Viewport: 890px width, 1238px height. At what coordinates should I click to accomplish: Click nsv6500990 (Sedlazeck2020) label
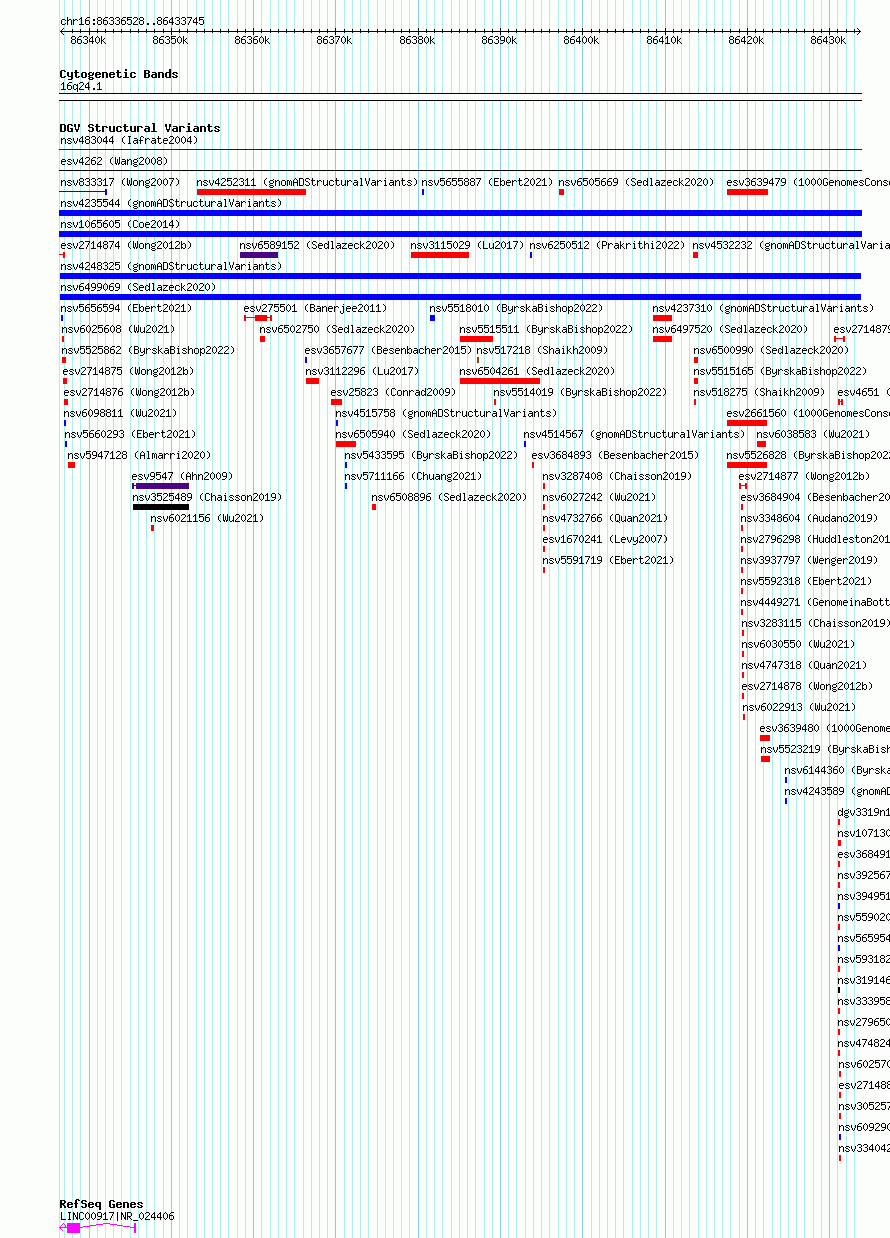pyautogui.click(x=771, y=350)
